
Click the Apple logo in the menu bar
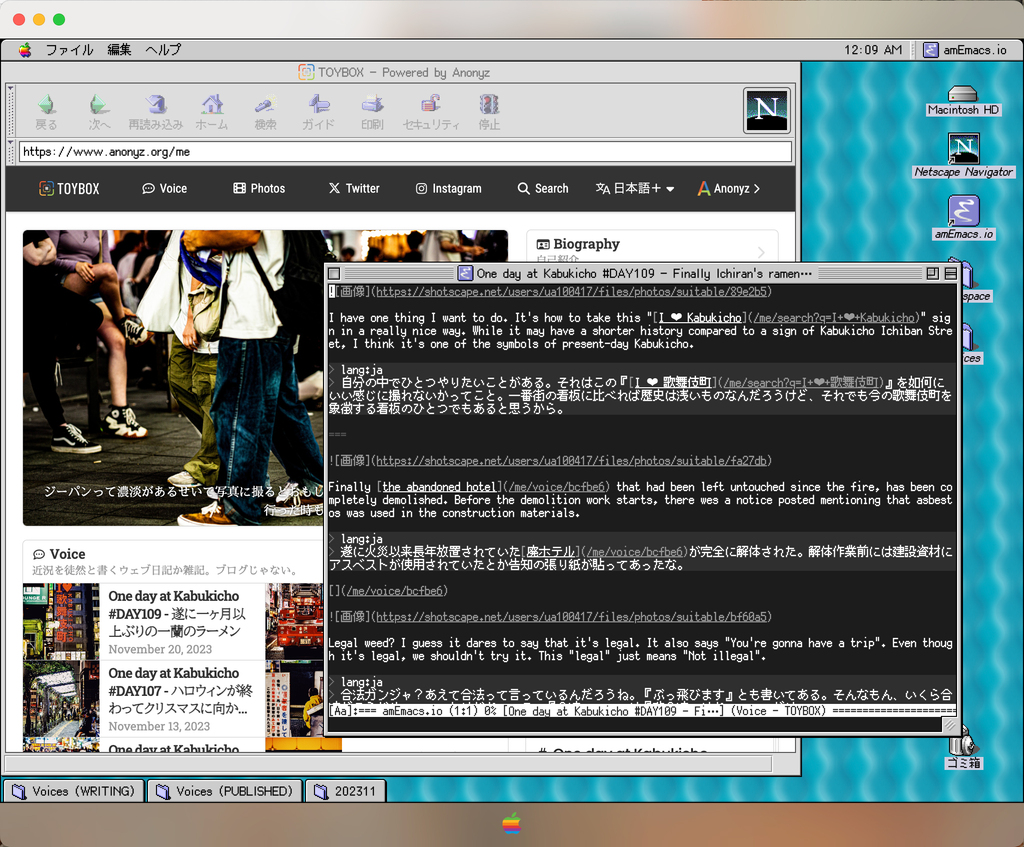pos(25,50)
